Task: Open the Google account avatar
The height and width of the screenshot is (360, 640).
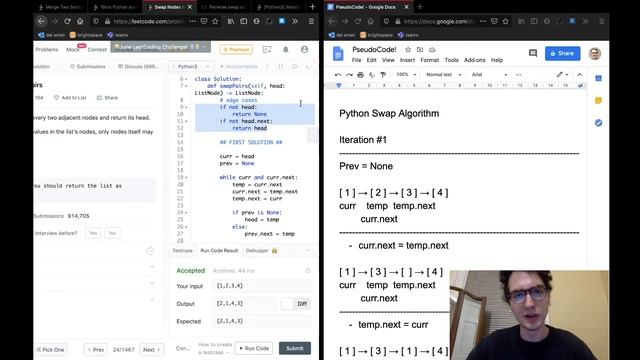Action: pyautogui.click(x=595, y=53)
